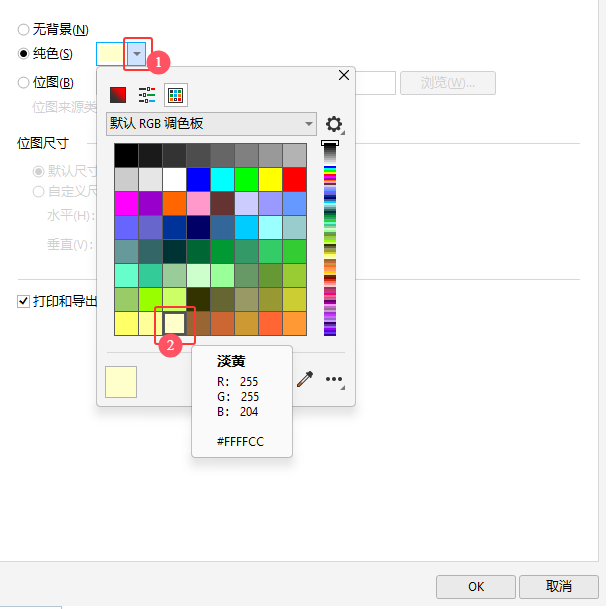Pick the pink swatch
The height and width of the screenshot is (609, 609).
[198, 204]
